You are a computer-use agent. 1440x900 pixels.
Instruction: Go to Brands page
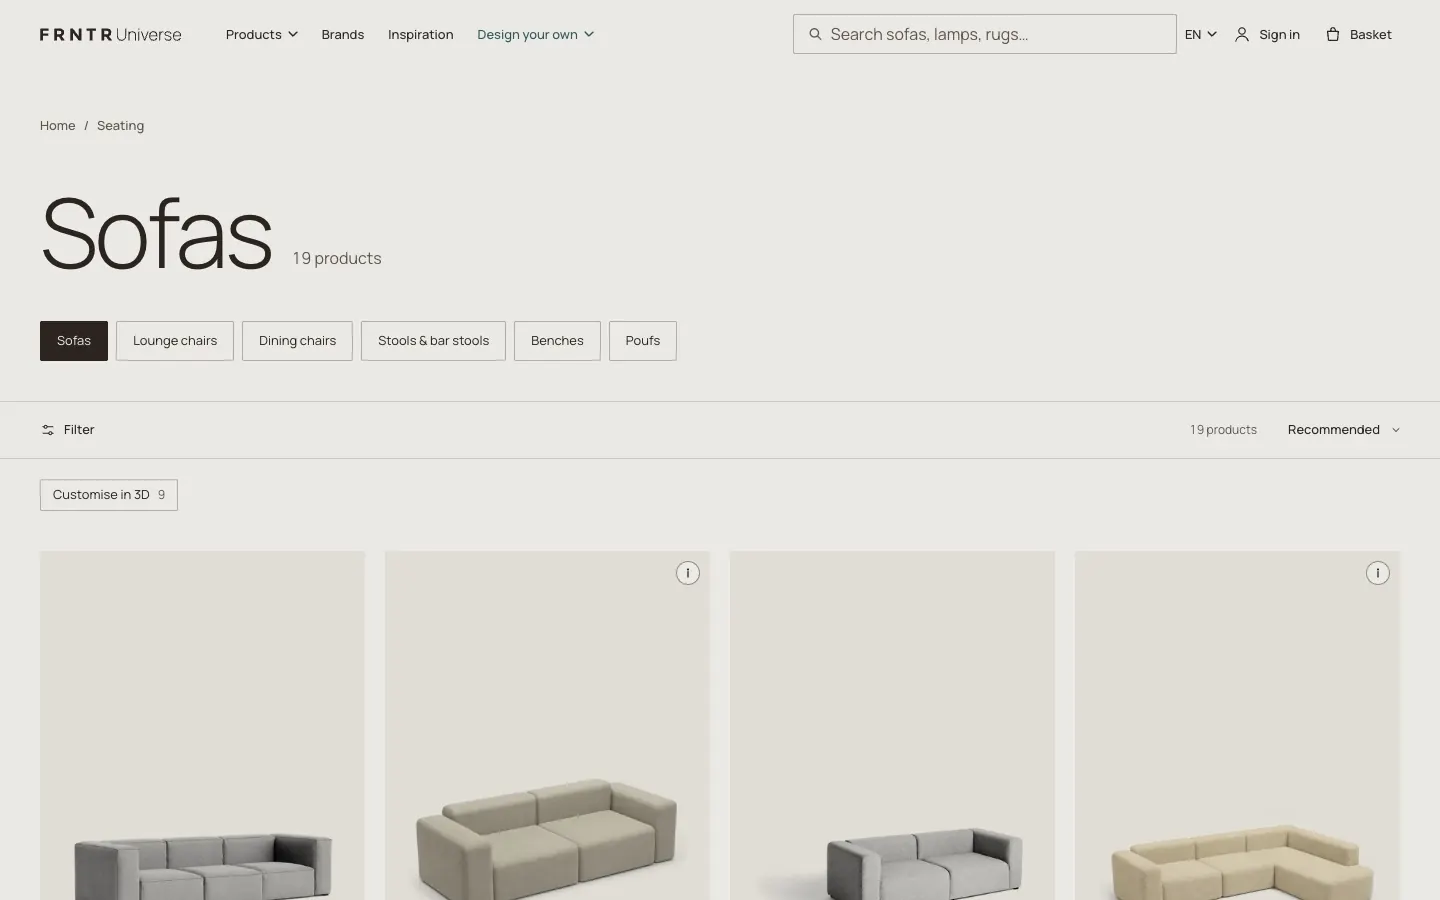click(343, 34)
